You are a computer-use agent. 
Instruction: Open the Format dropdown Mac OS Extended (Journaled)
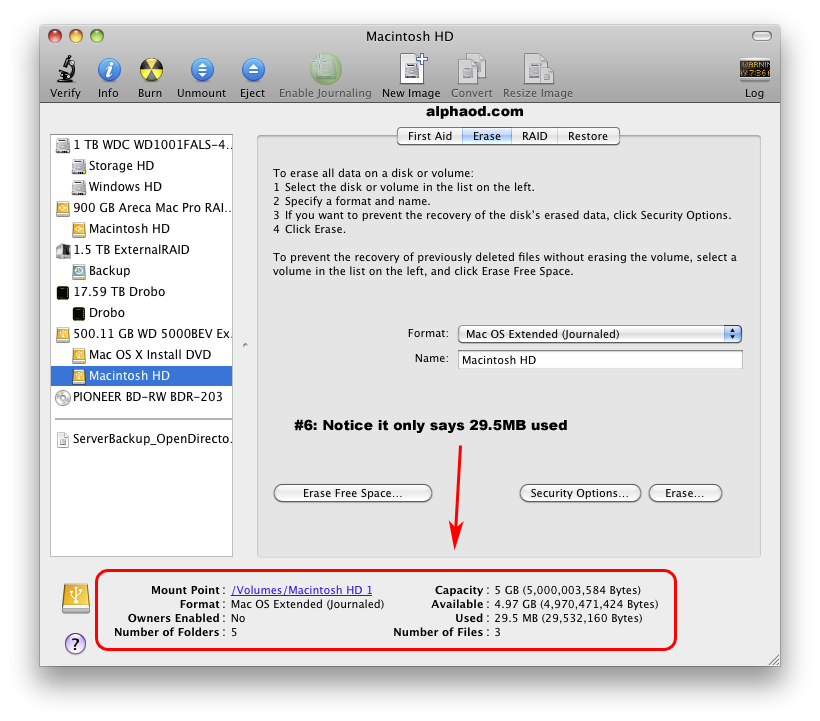click(600, 334)
